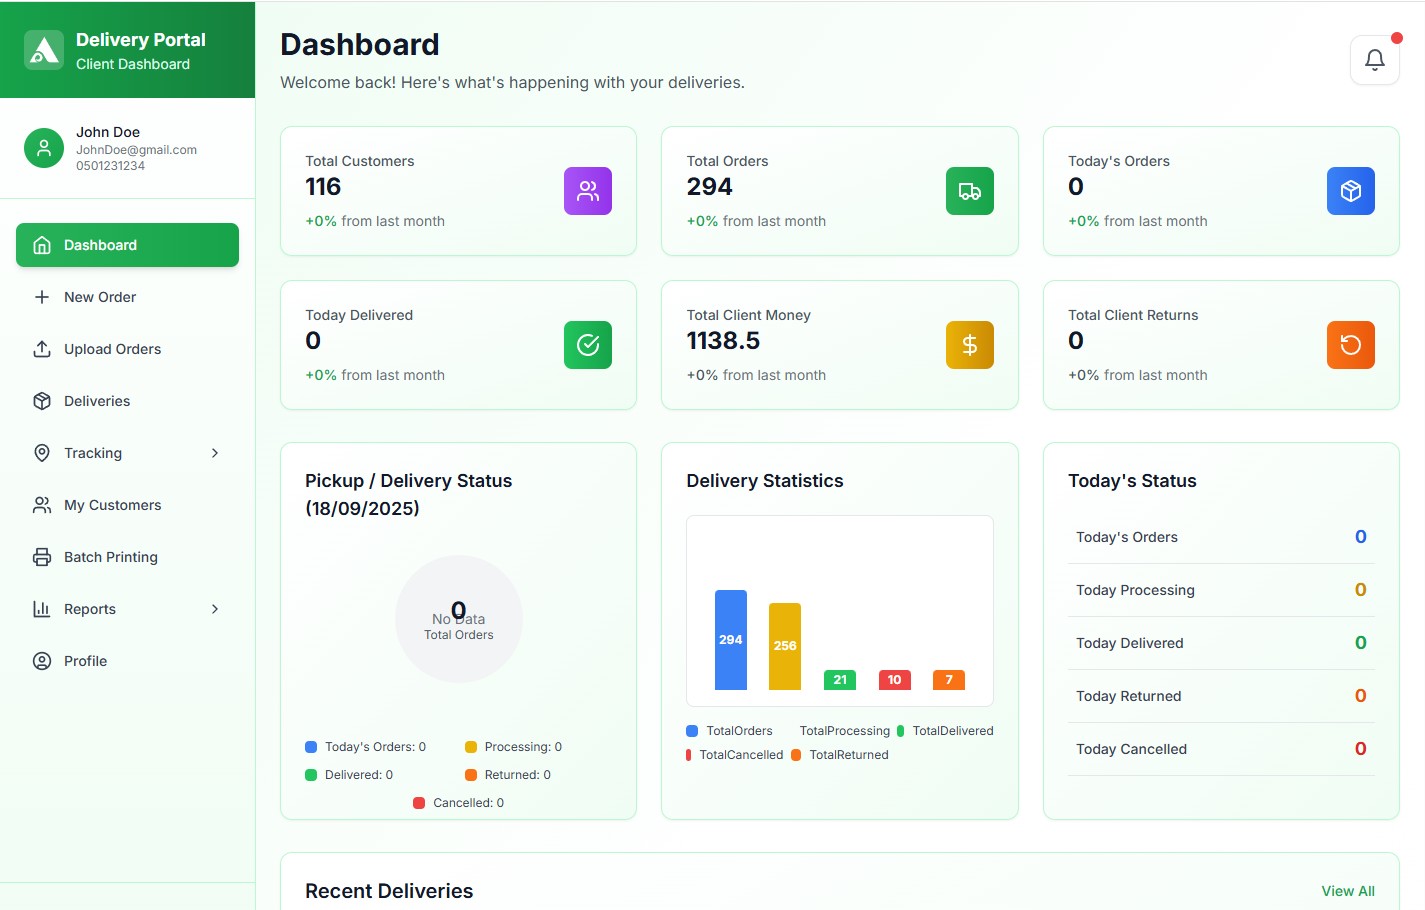Click the blue box Today's Orders icon
1425x910 pixels.
[1350, 191]
